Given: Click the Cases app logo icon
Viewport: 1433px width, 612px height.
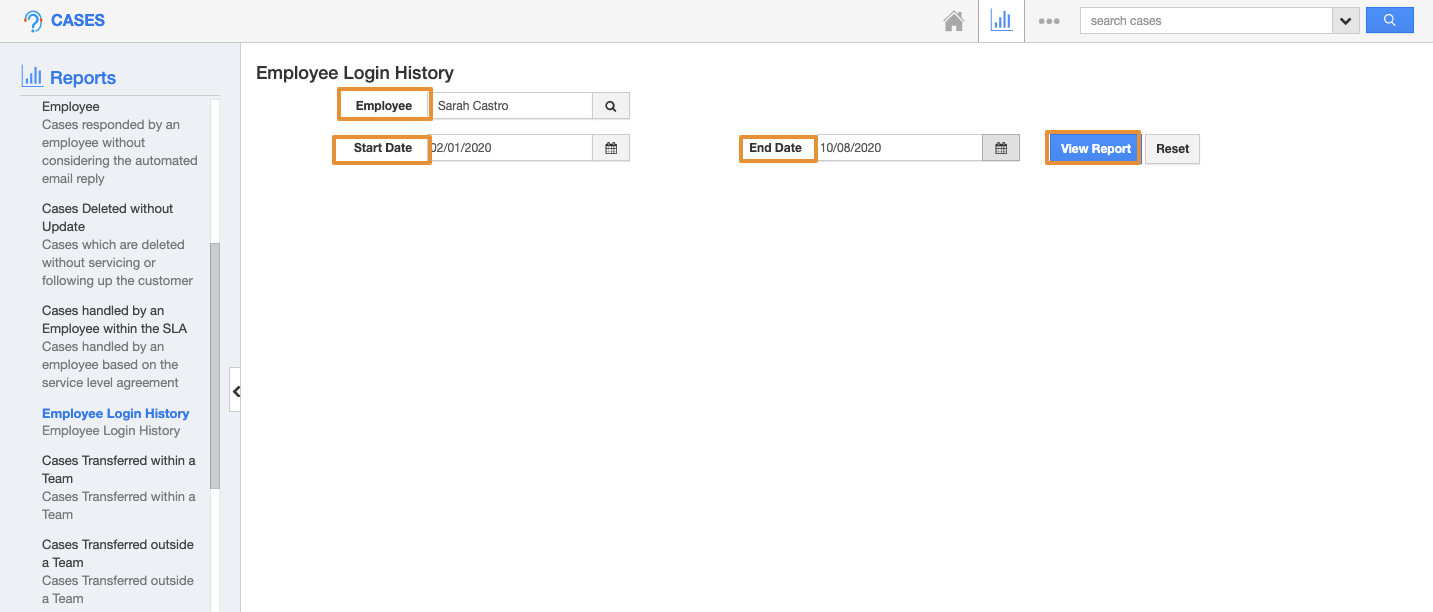Looking at the screenshot, I should coord(33,21).
